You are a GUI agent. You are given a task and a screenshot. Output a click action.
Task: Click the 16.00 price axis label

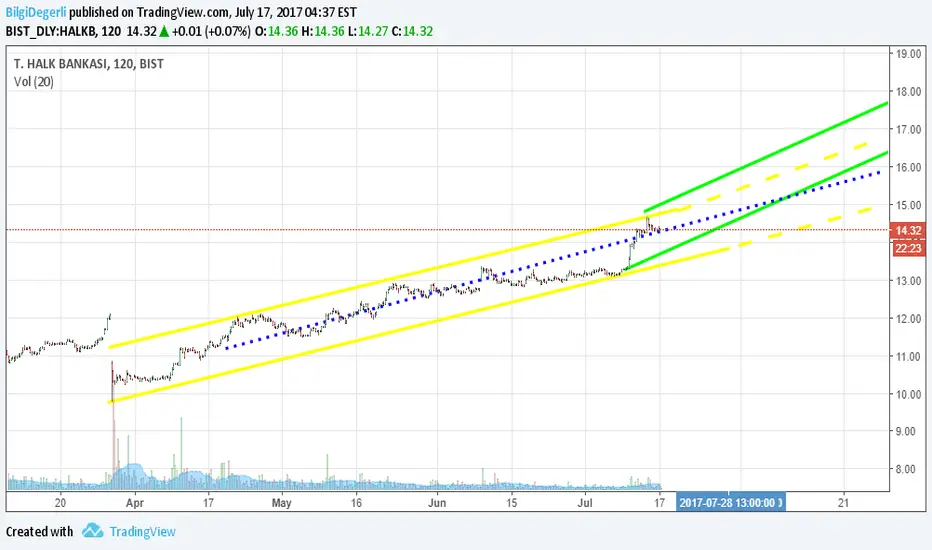coord(908,167)
